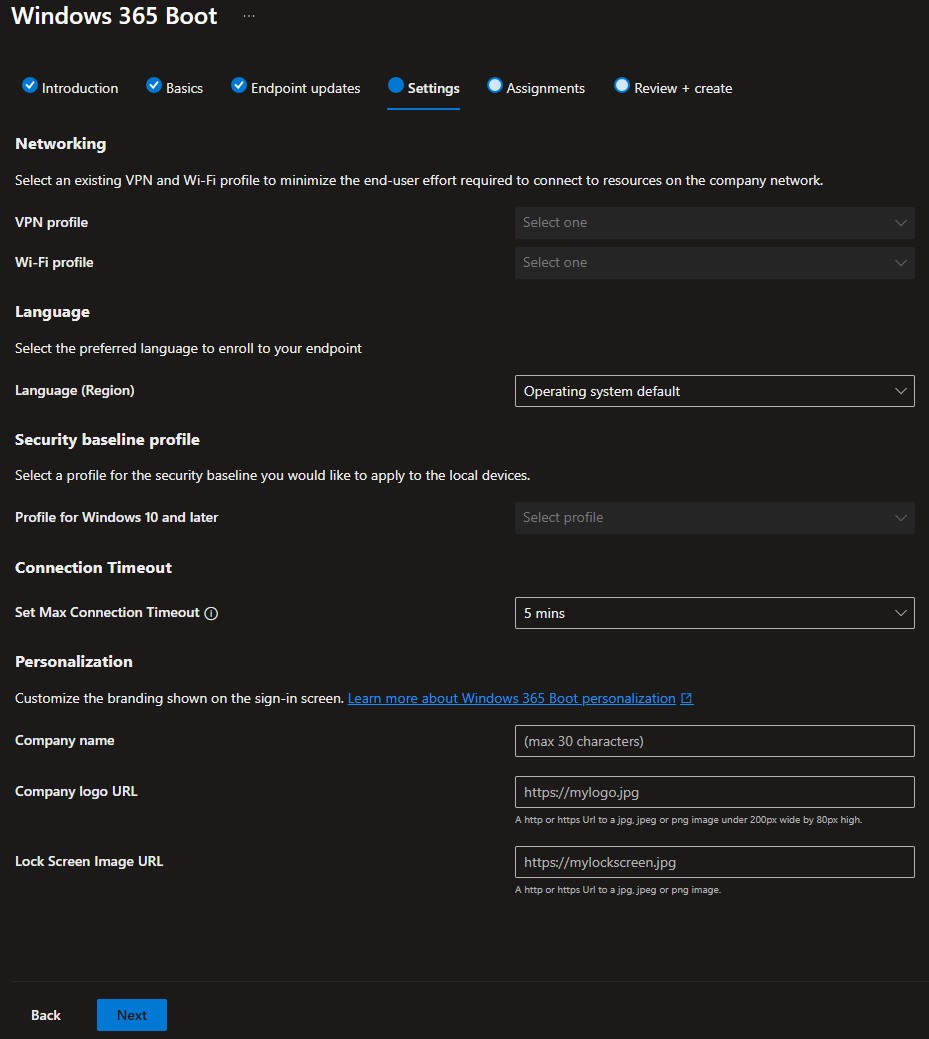Switch to the Assignments tab

(545, 88)
